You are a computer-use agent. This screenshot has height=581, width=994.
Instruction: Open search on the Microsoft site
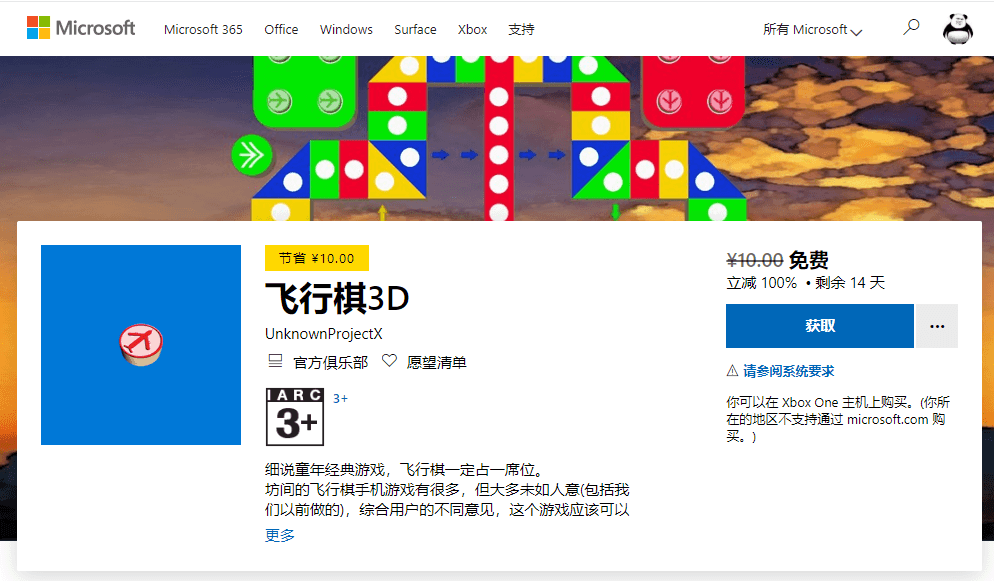tap(910, 27)
